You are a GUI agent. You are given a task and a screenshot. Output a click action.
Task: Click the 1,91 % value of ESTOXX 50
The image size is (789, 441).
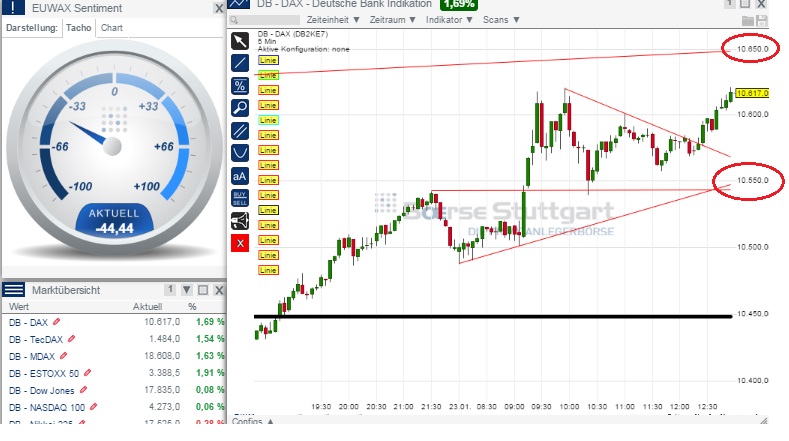tap(210, 373)
